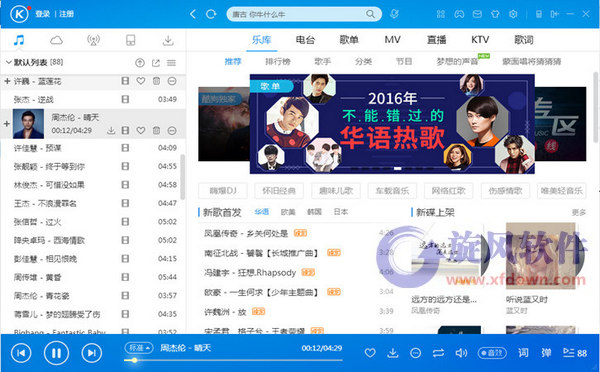Screen dimensions: 600x372
Task: Open the radio broadcast sidebar icon
Action: point(93,40)
